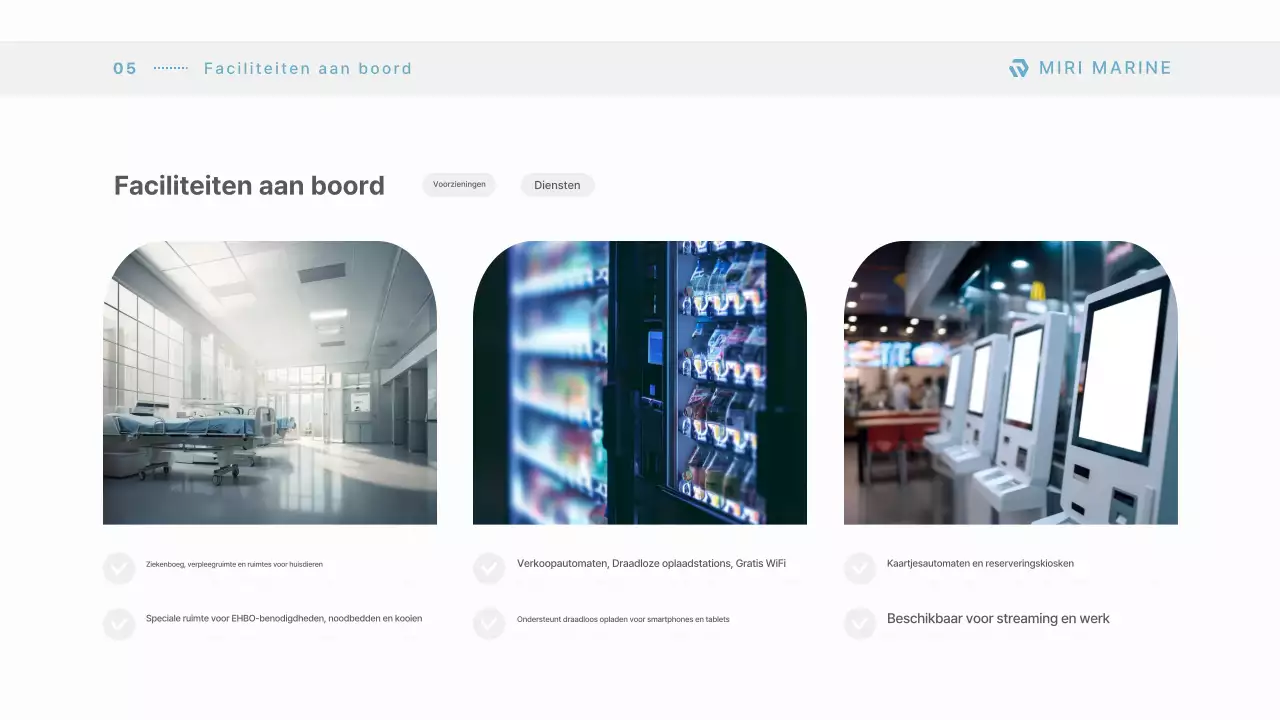
Task: Select the Voorzieningen tag
Action: (458, 184)
